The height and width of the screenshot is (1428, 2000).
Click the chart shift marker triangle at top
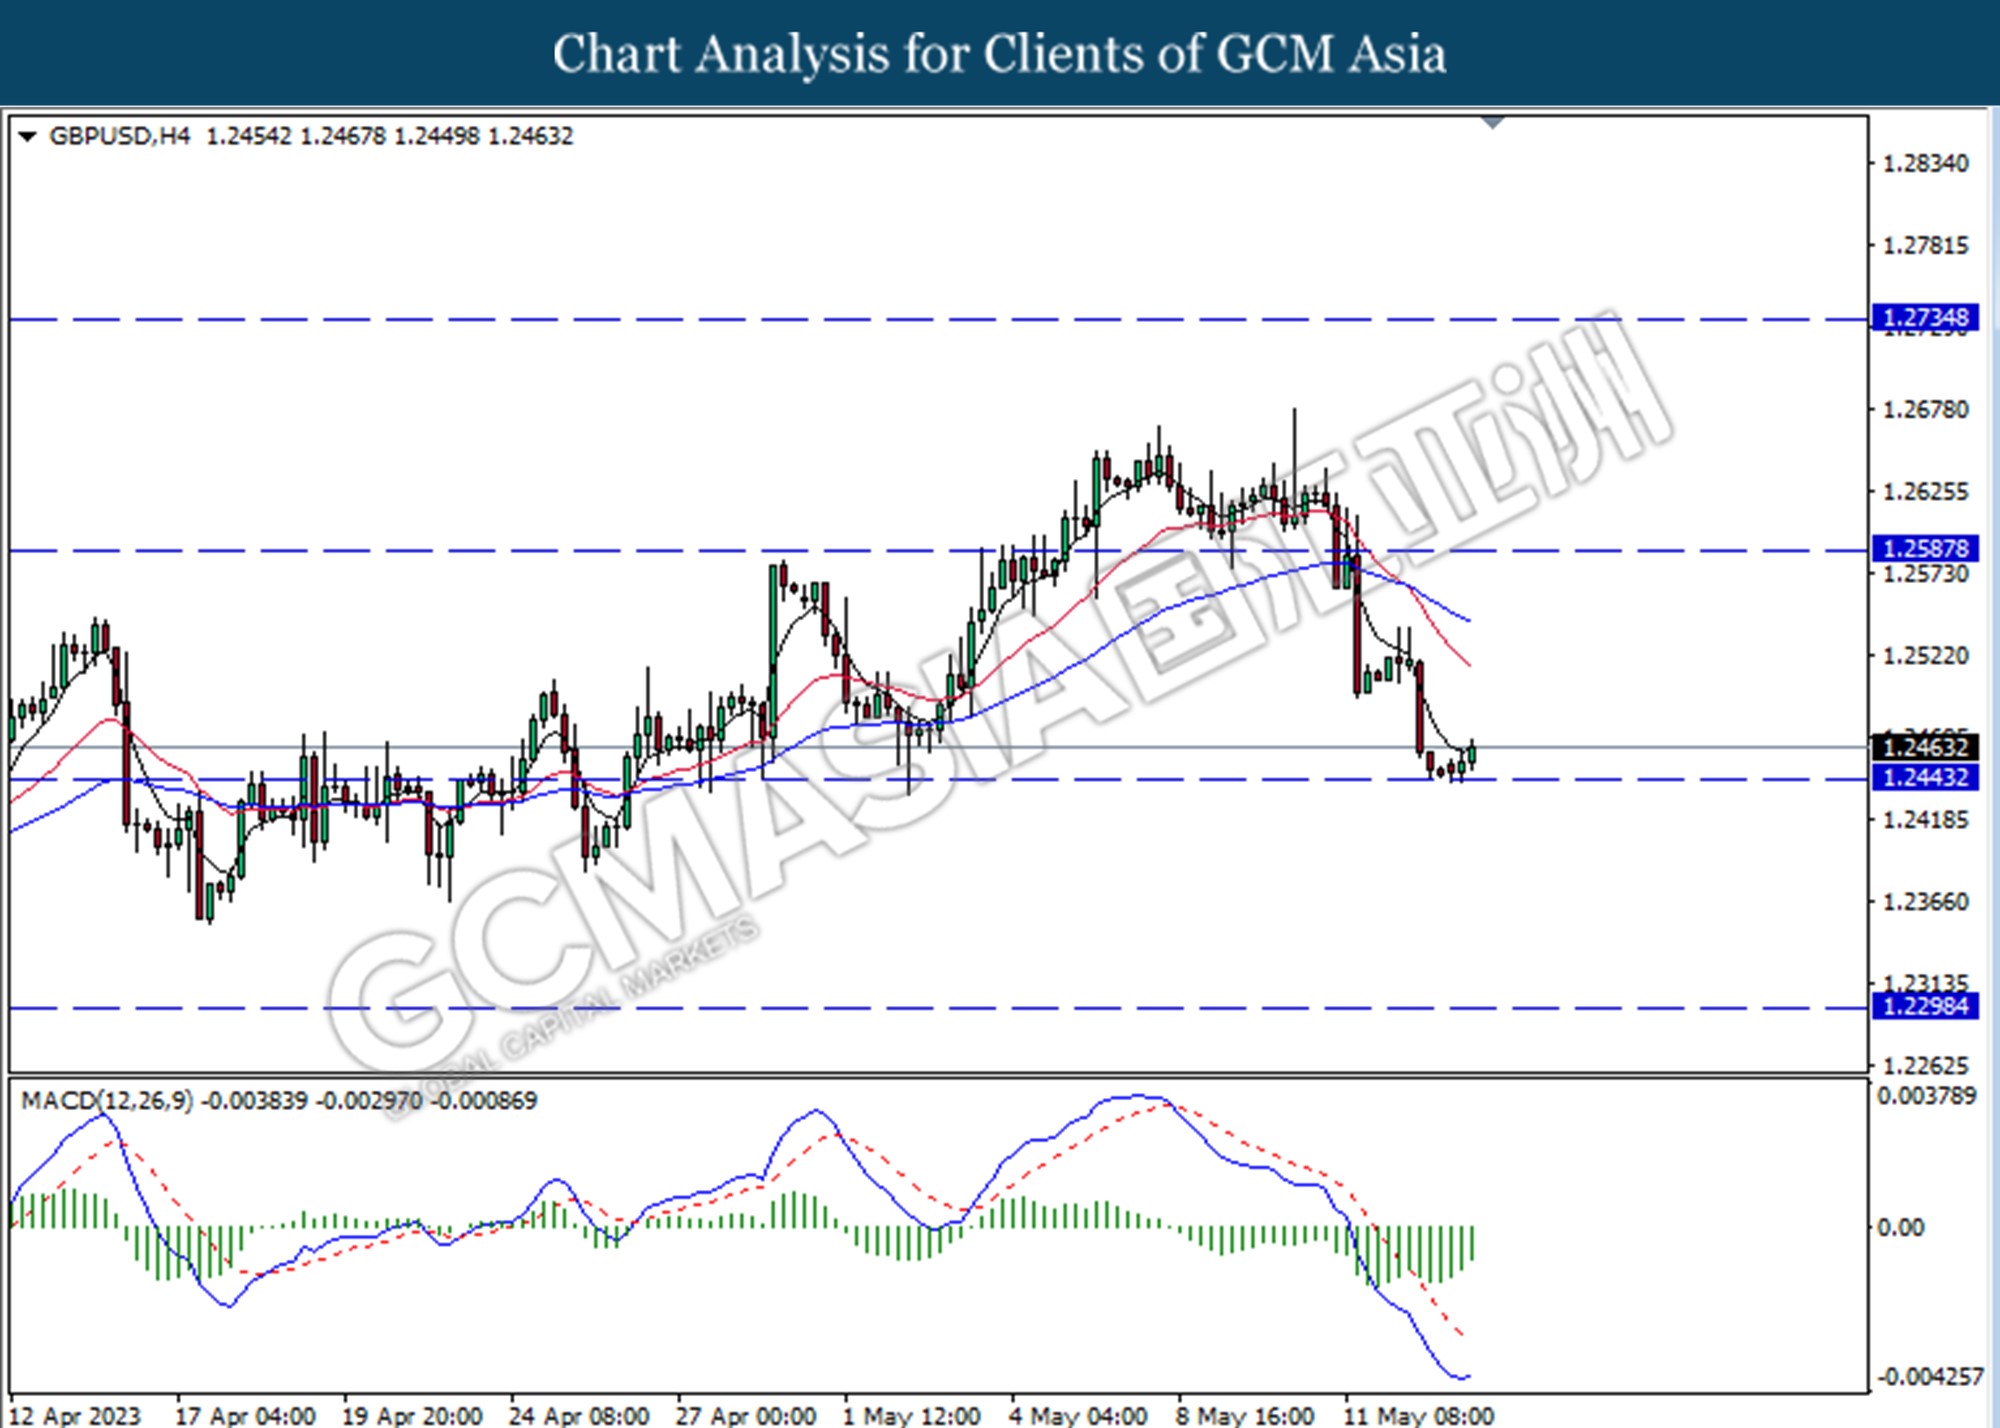(x=1493, y=123)
